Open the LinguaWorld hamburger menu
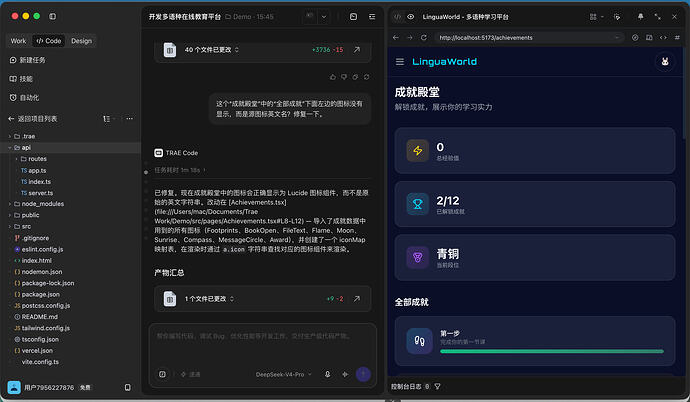The image size is (690, 402). (400, 62)
